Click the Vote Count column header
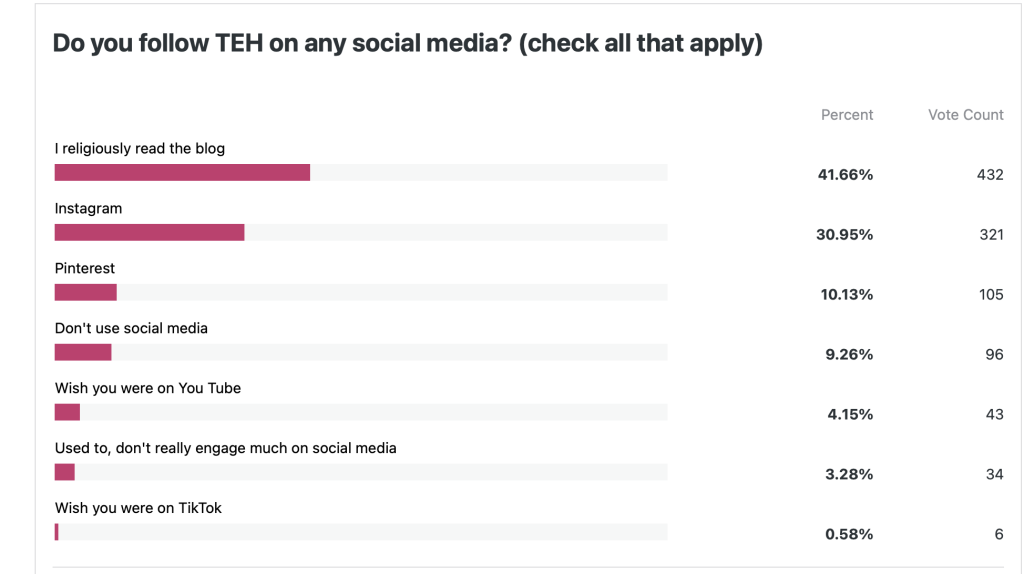The image size is (1024, 574). coord(965,115)
